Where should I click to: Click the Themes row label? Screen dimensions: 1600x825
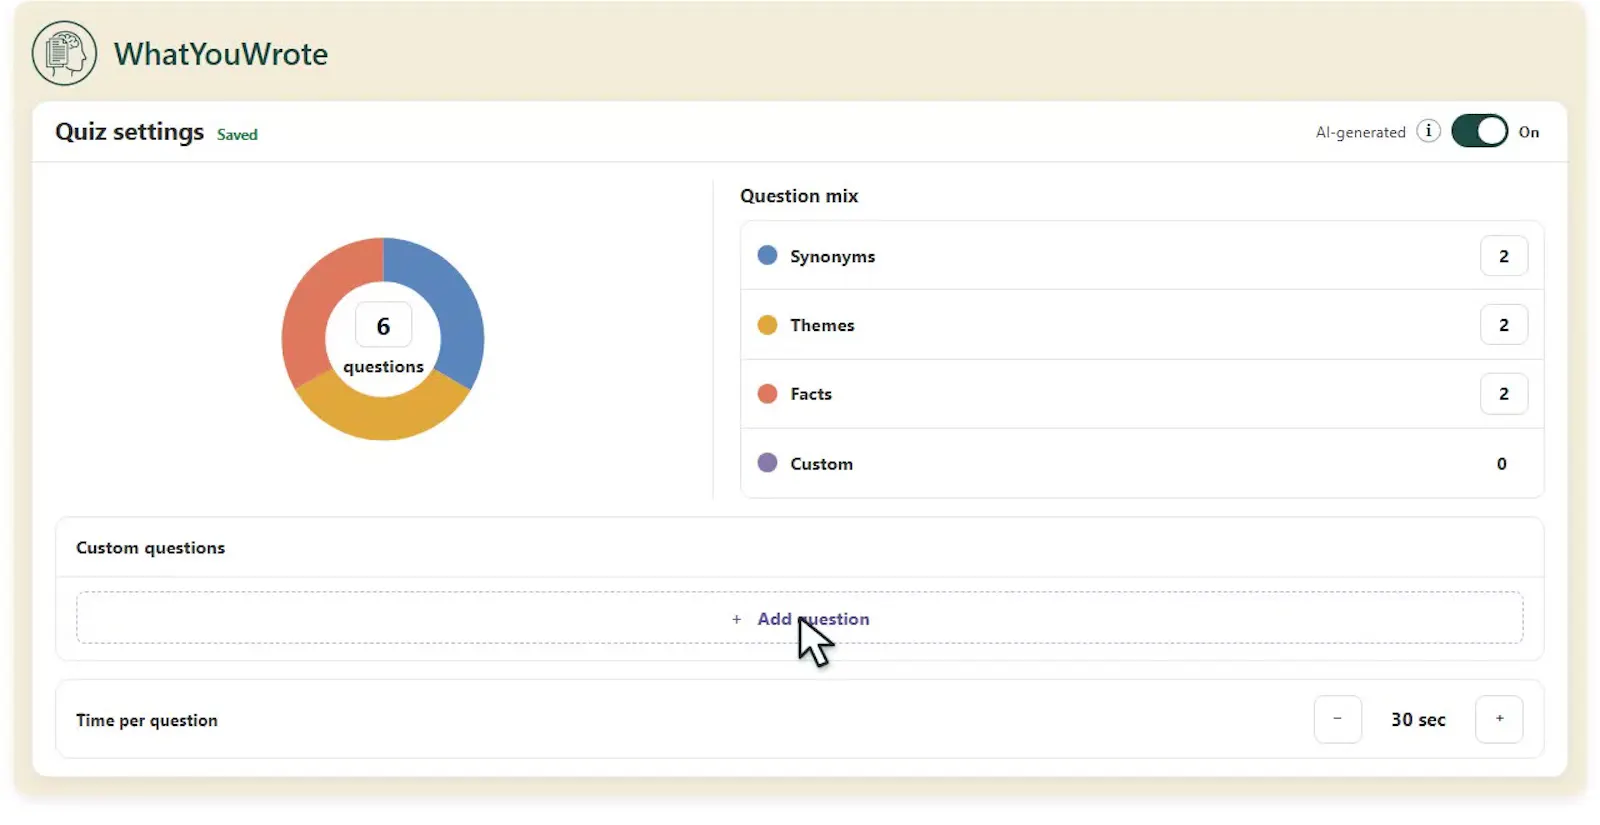tap(822, 325)
